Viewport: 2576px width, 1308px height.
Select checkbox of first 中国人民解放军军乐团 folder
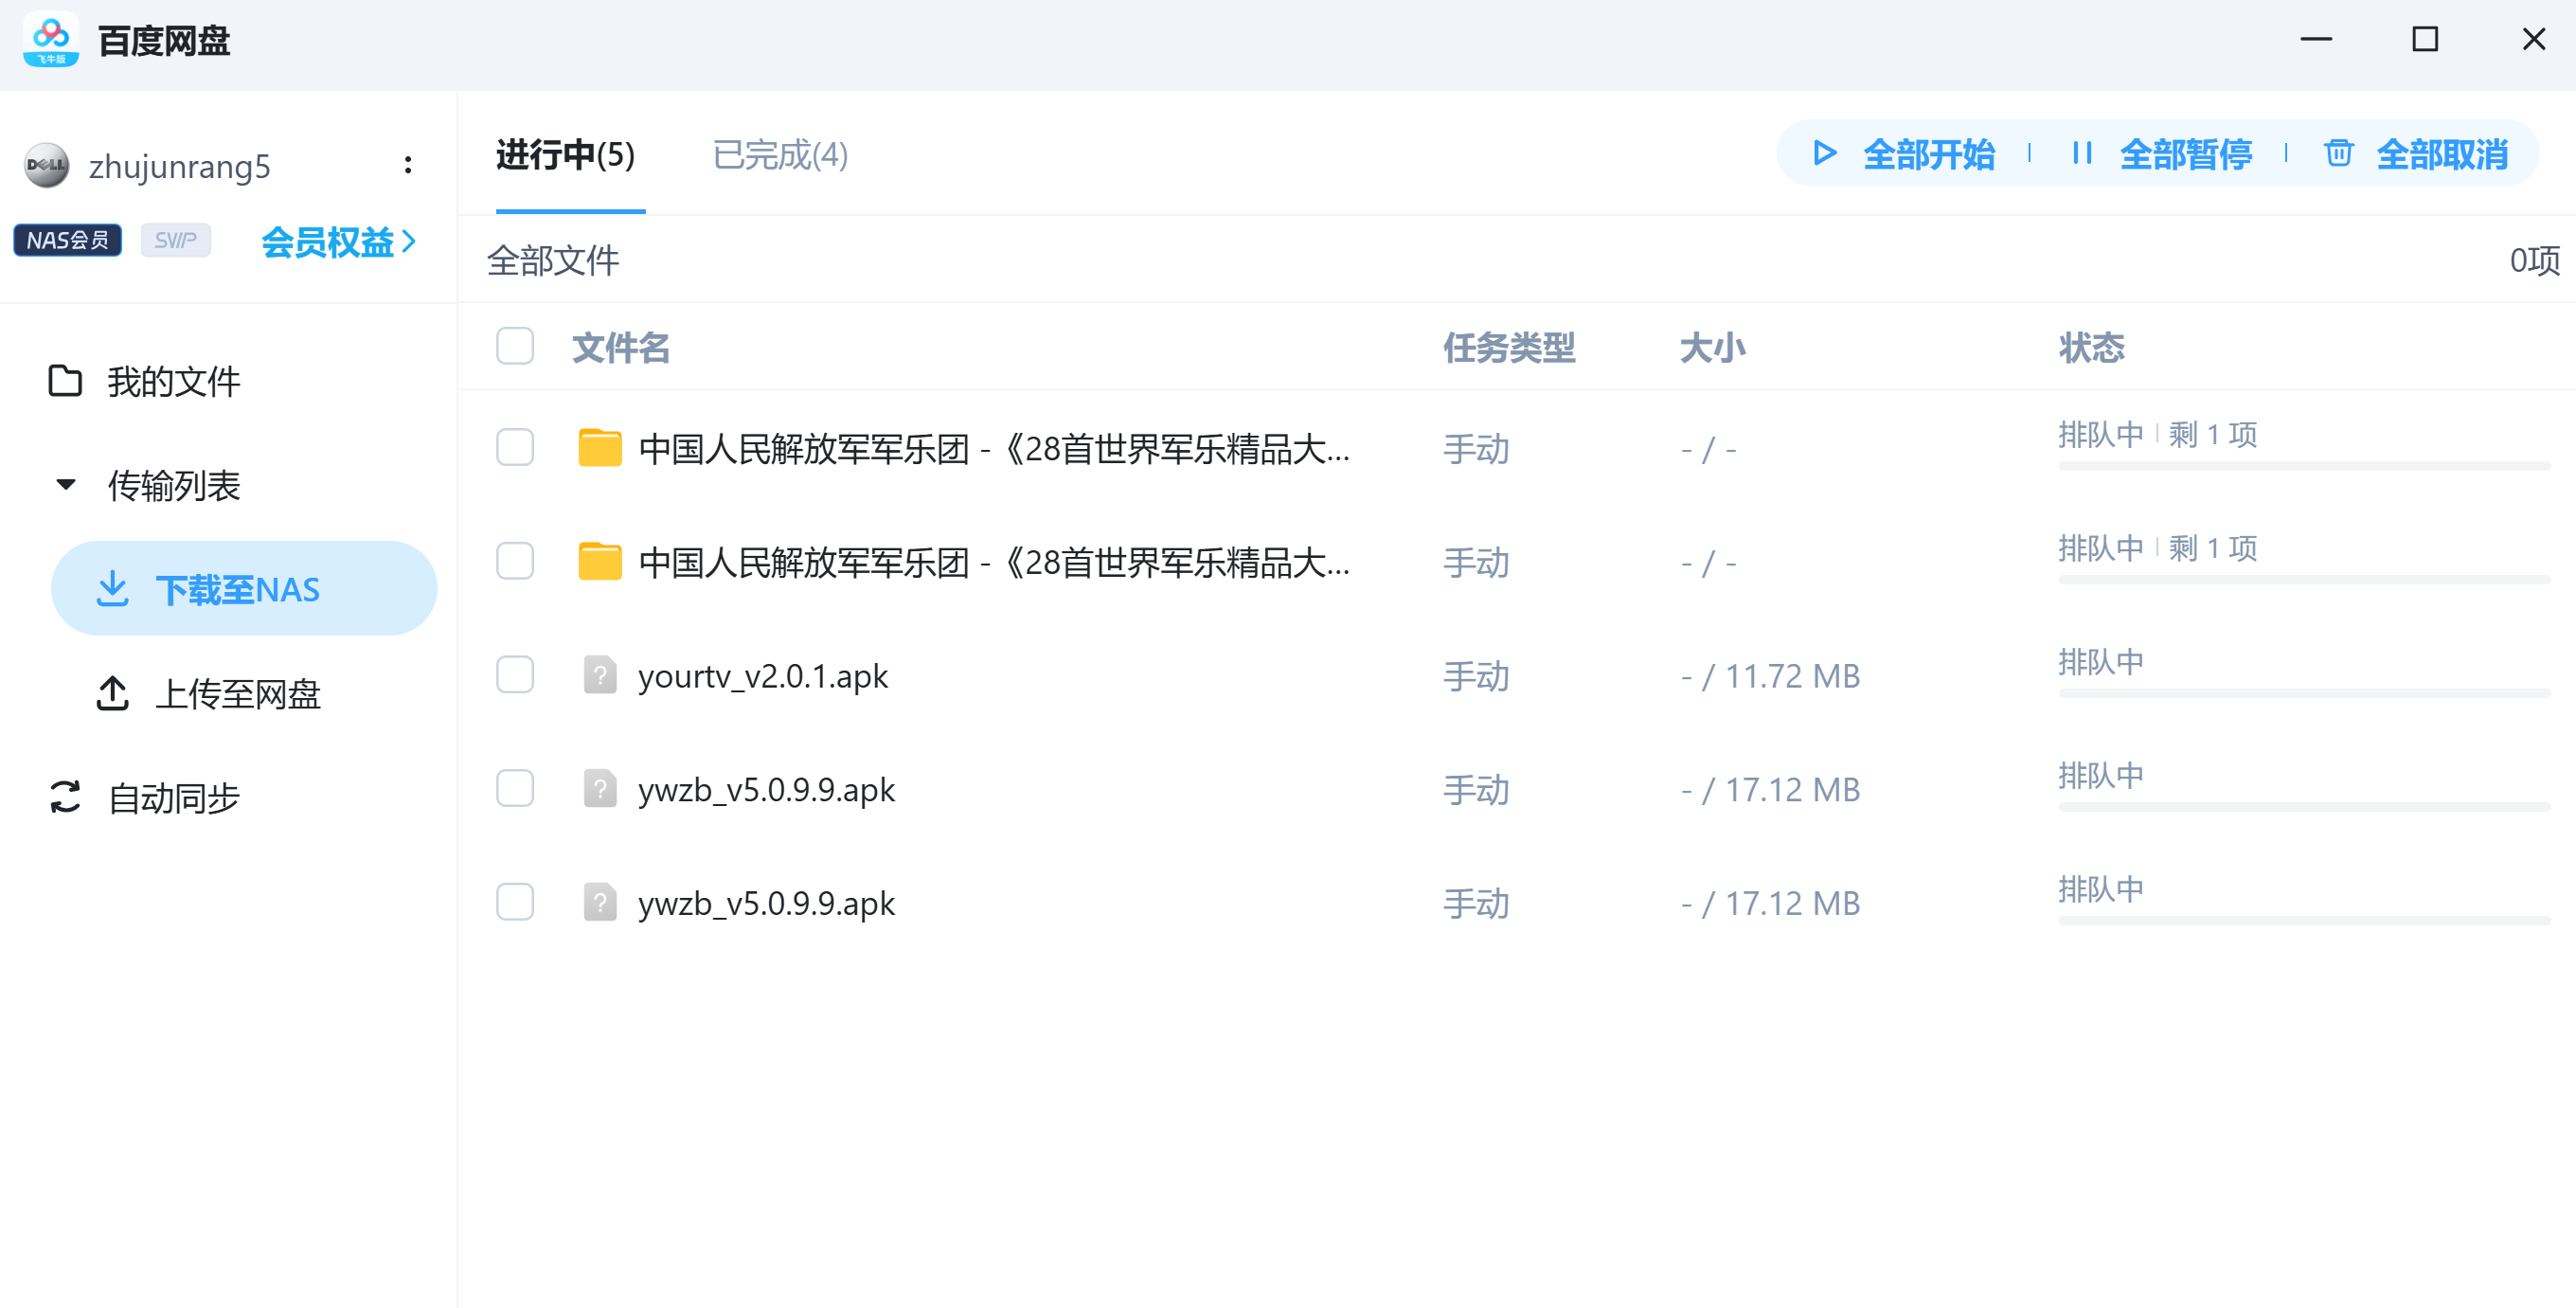[515, 448]
